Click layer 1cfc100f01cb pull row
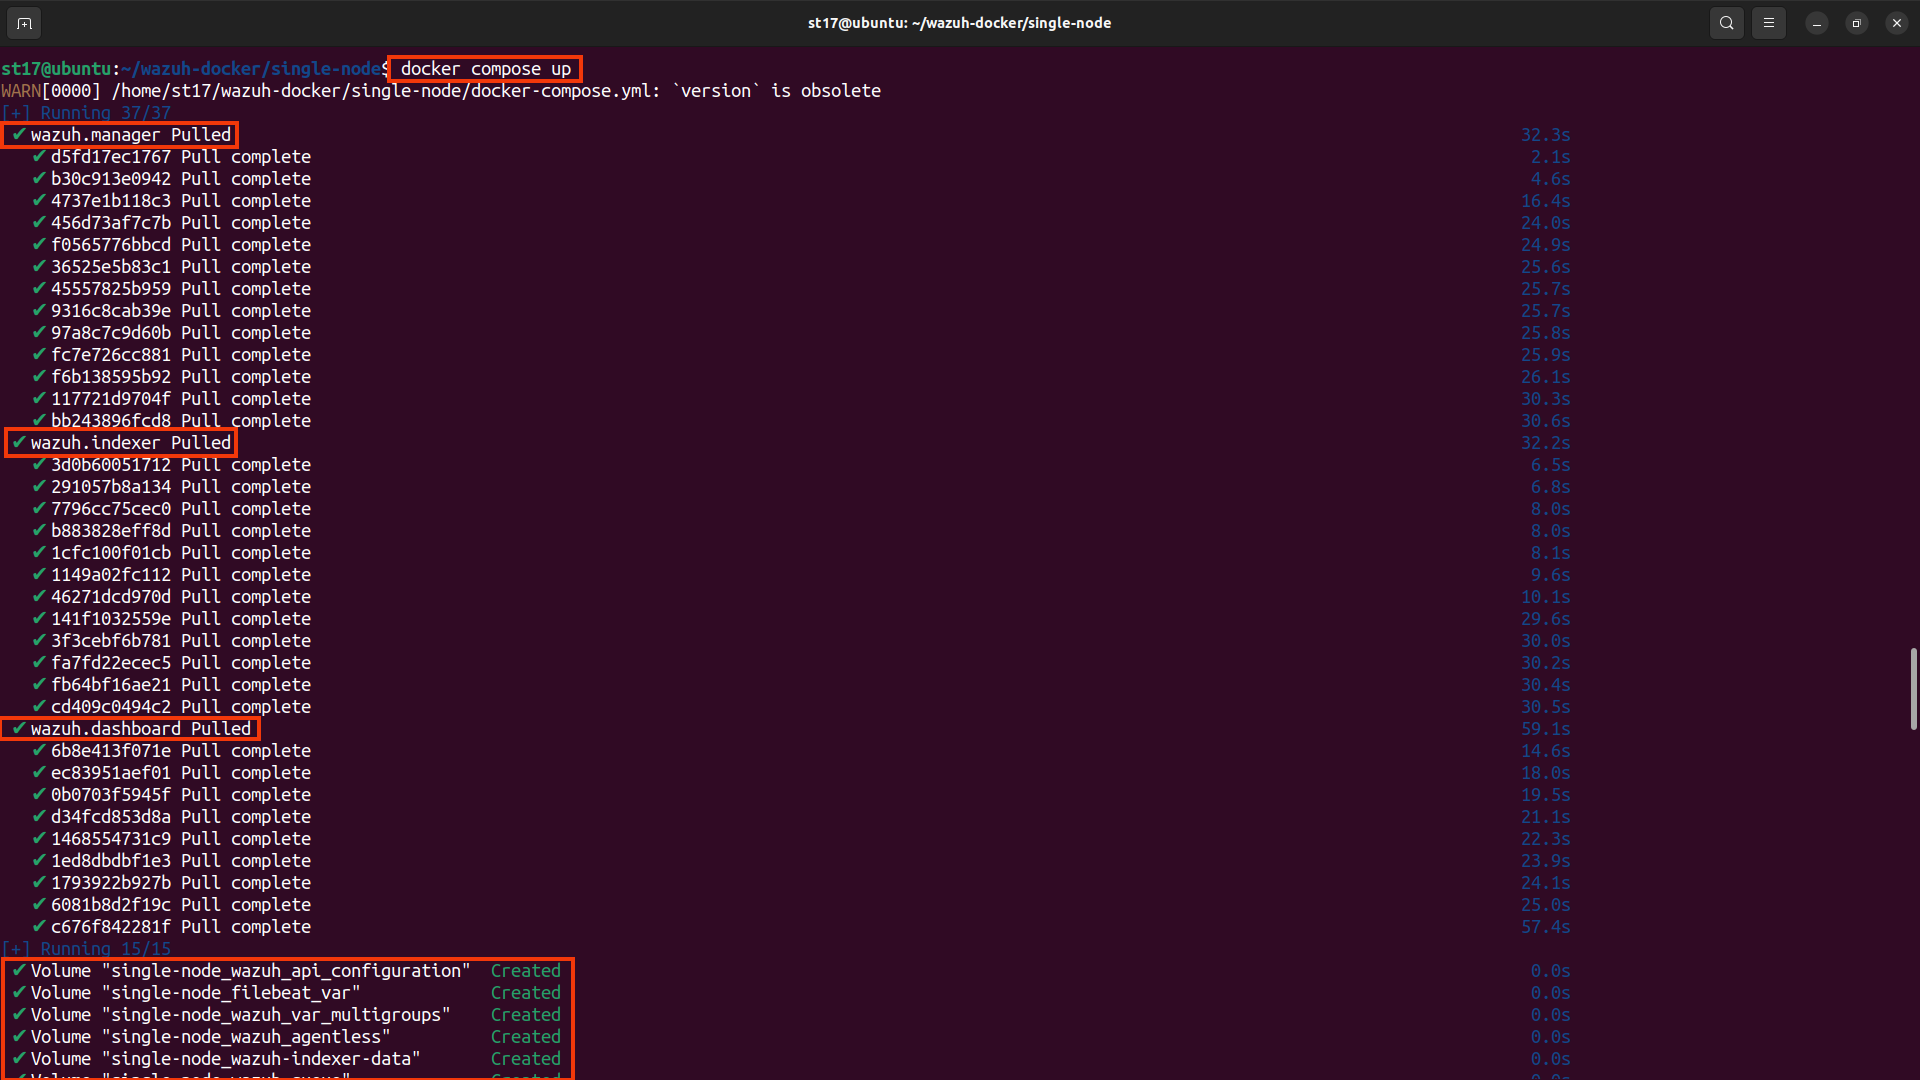 point(171,553)
